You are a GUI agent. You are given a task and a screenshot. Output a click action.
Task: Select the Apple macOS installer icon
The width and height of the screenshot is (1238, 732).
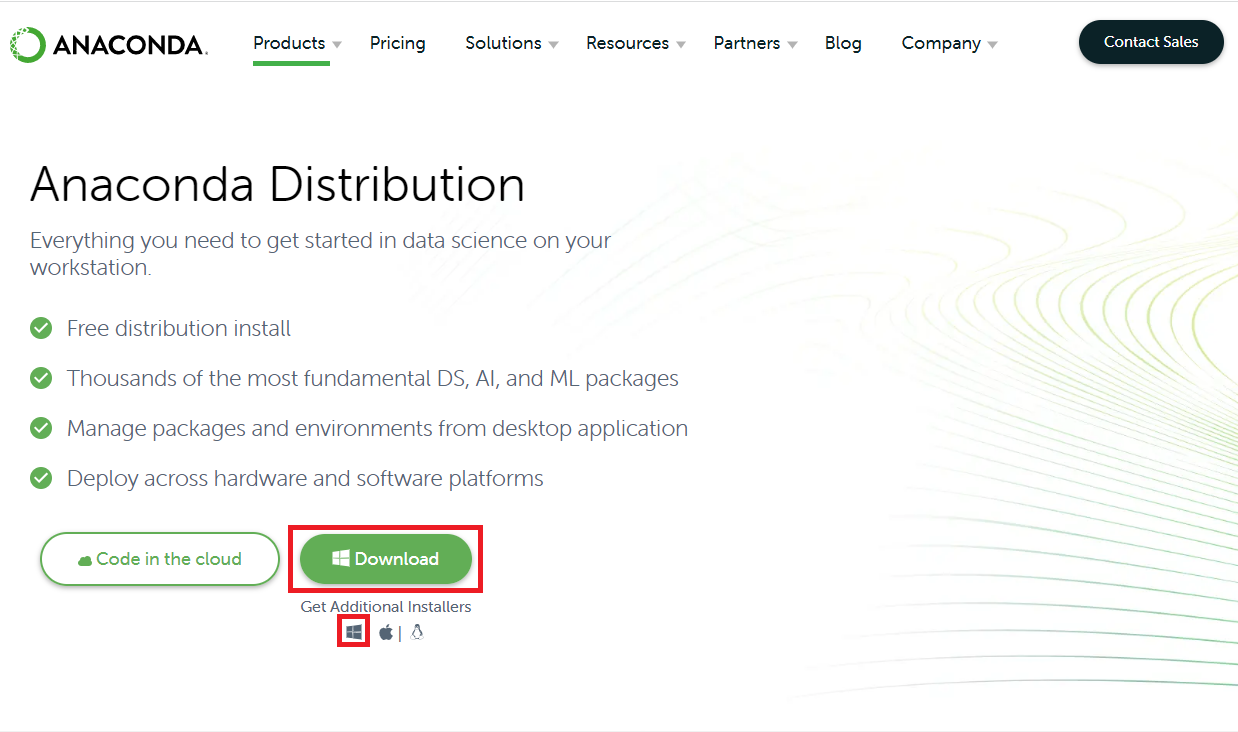pos(386,632)
